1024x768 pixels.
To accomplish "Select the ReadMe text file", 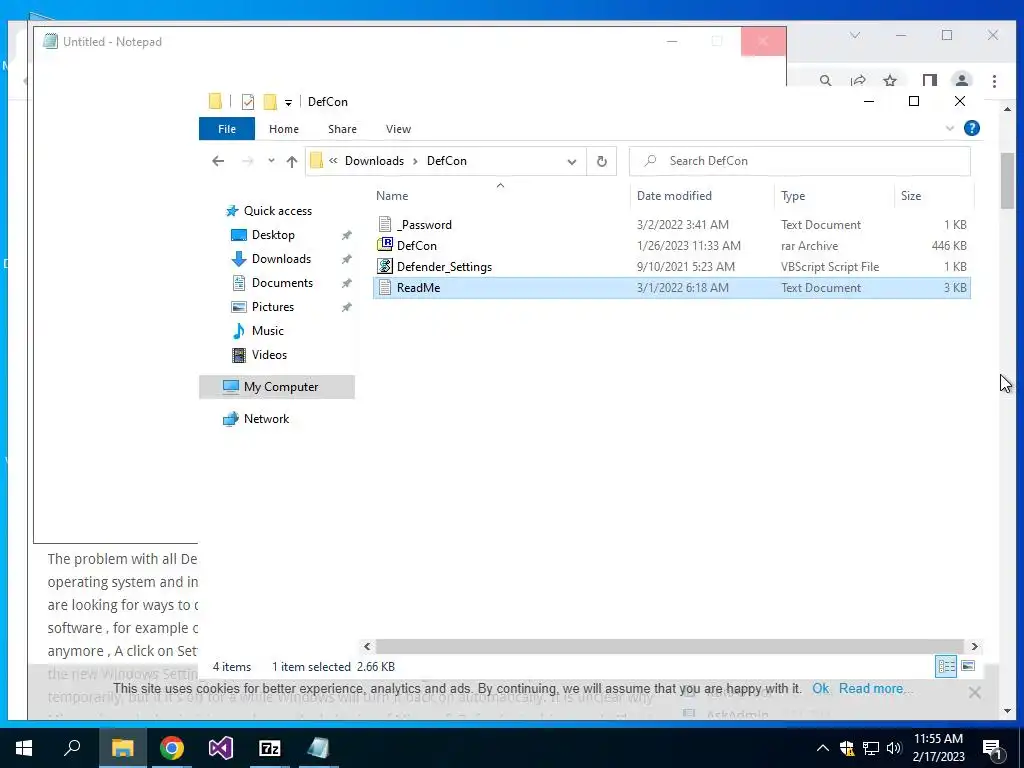I will point(672,287).
